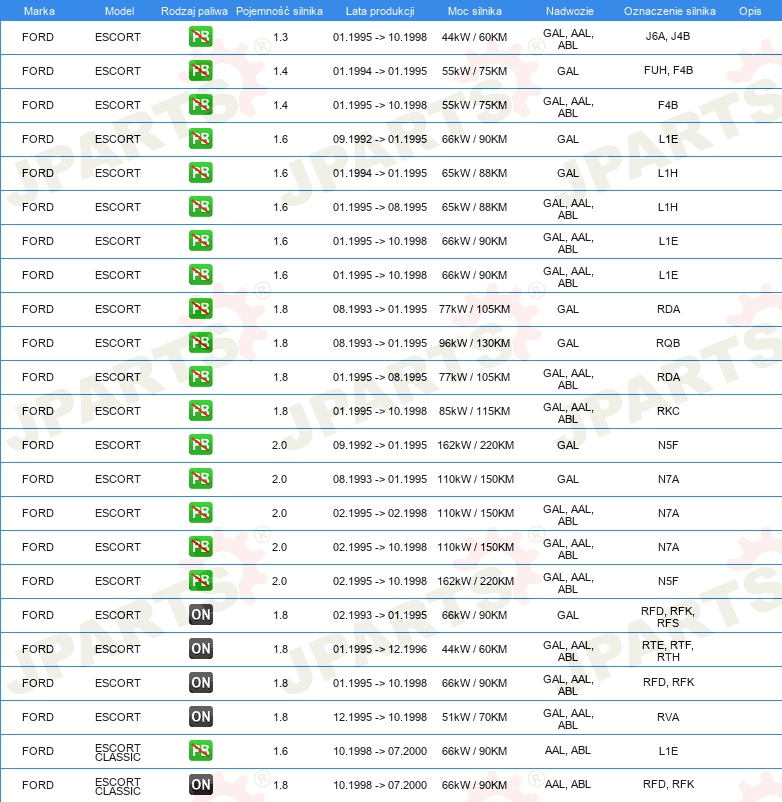The width and height of the screenshot is (782, 802).
Task: Click the petrol icon in the J6A, J4B row
Action: coord(200,37)
